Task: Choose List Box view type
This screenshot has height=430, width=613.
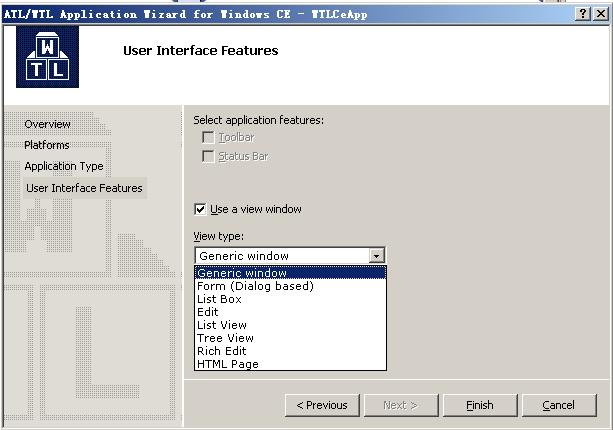Action: point(290,299)
